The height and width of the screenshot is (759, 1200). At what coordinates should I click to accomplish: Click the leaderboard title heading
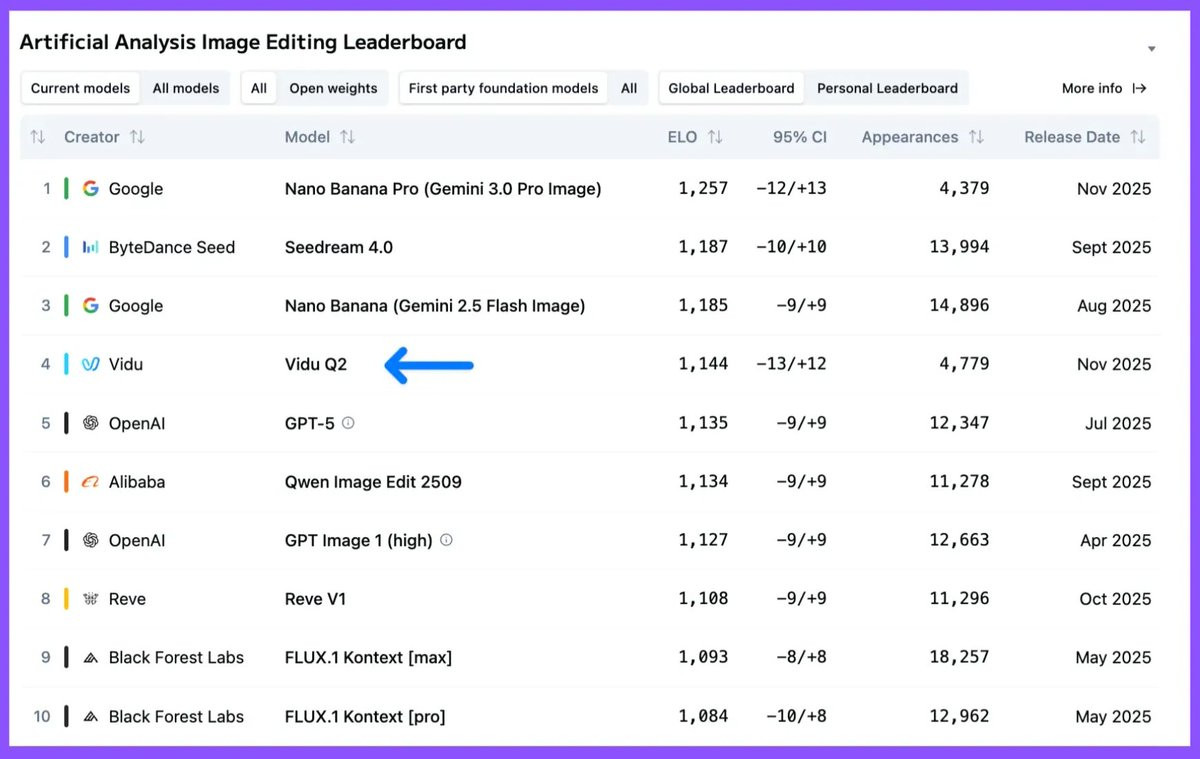pyautogui.click(x=243, y=42)
